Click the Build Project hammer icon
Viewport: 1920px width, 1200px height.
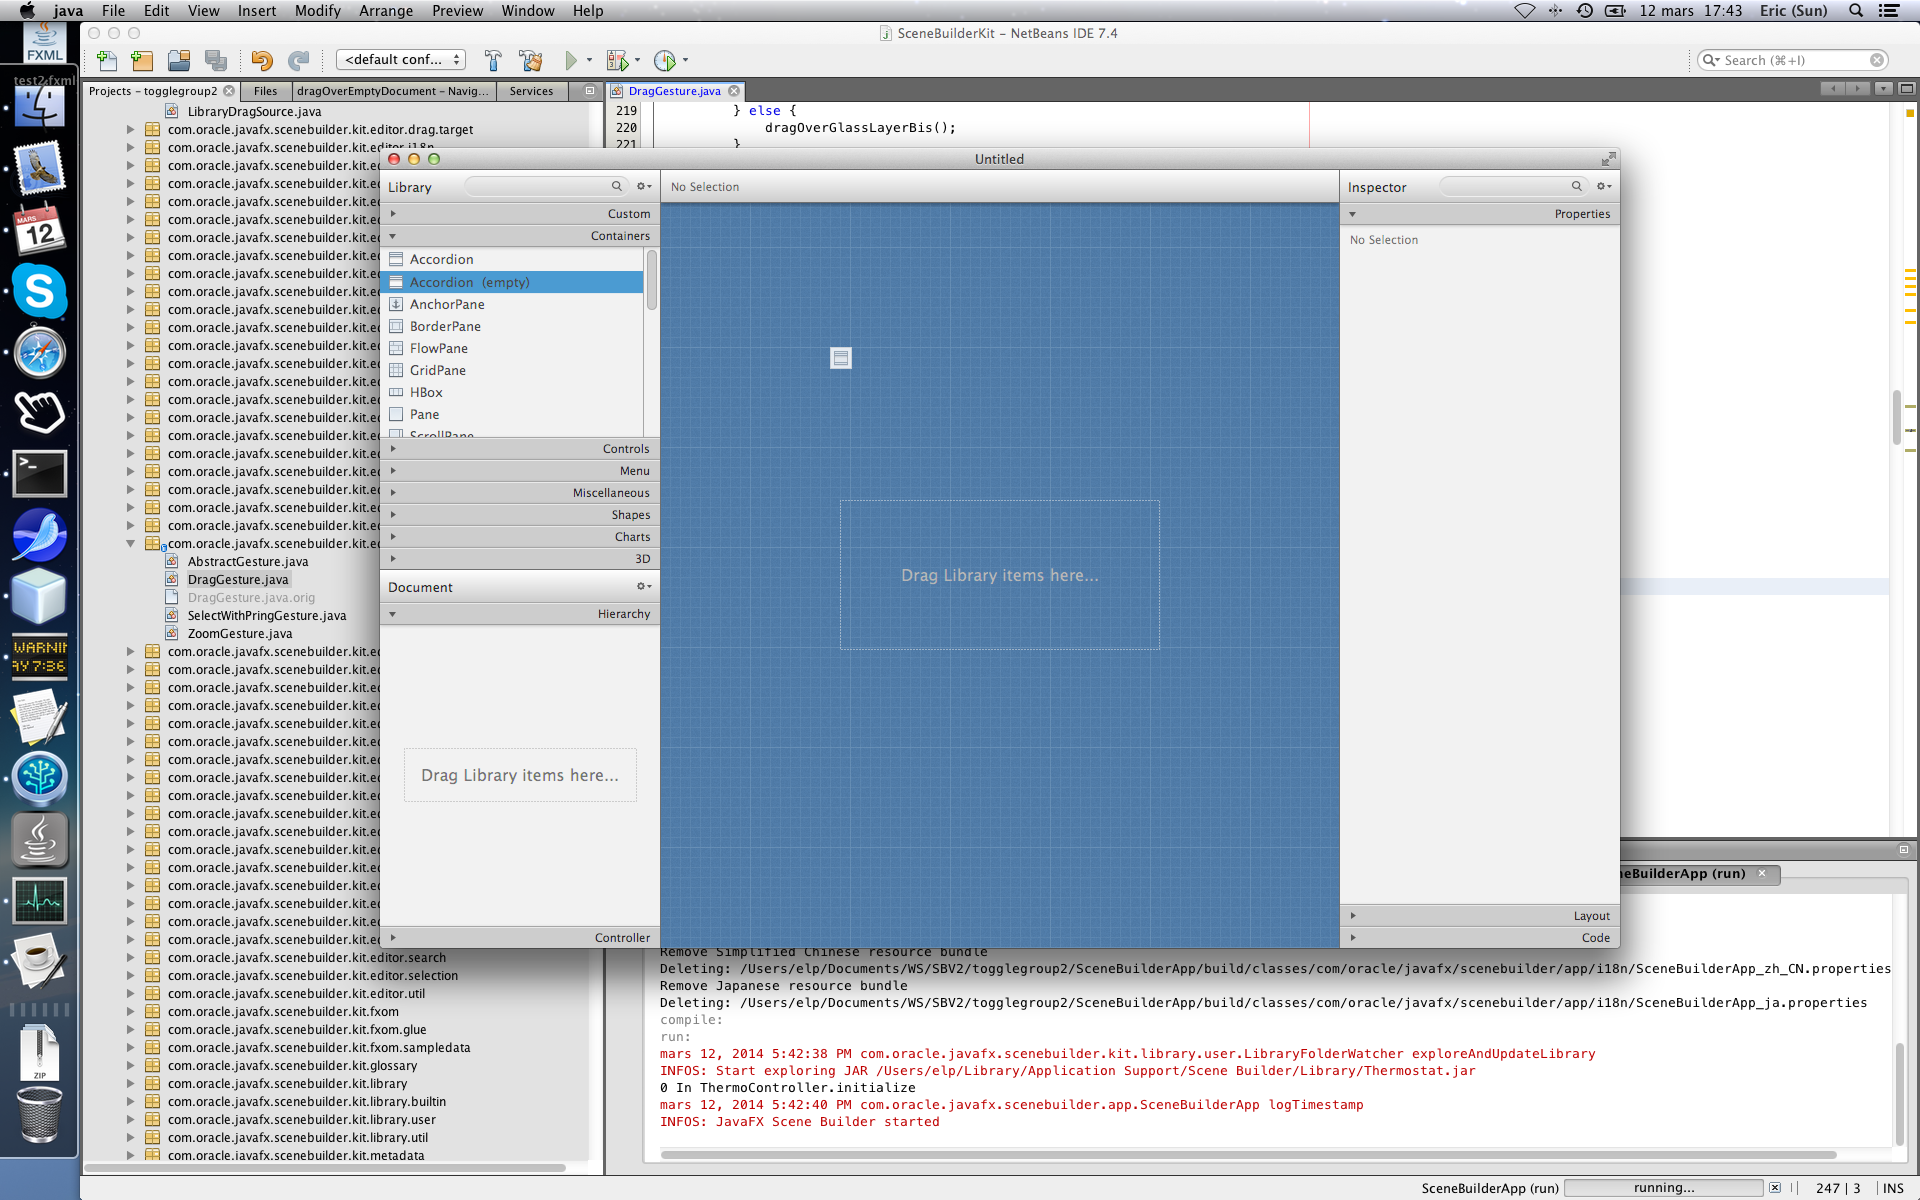coord(493,61)
